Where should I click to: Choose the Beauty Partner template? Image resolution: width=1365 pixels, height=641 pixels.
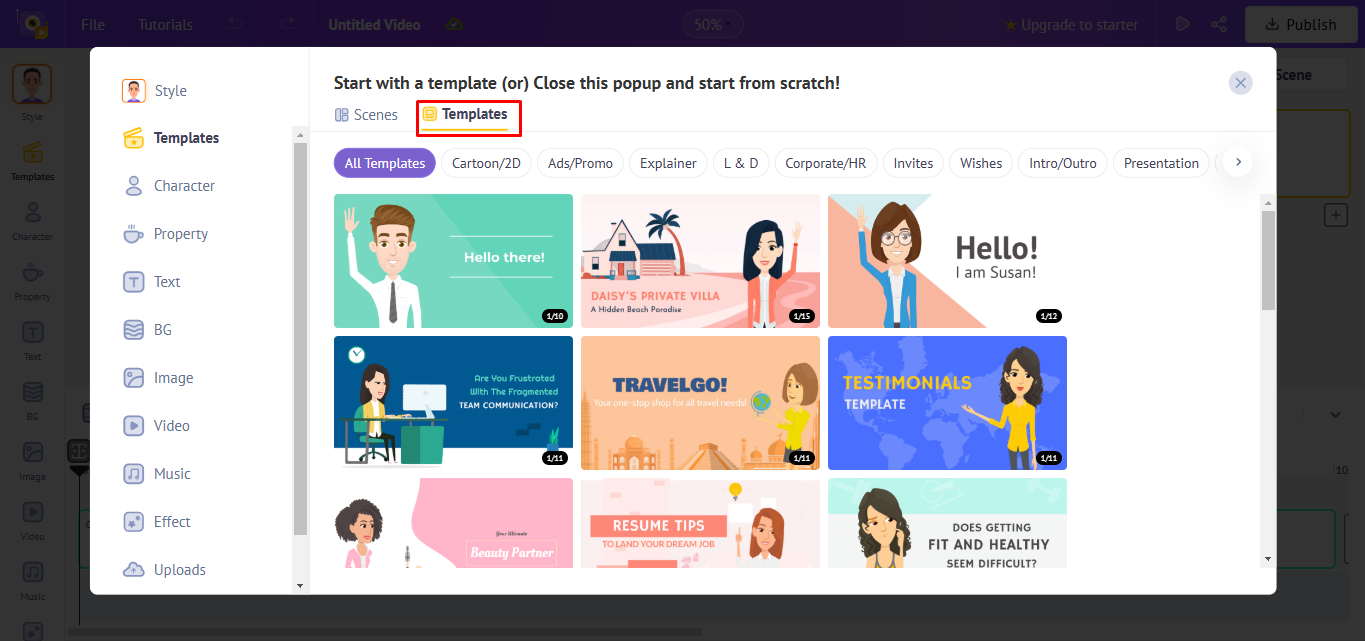tap(453, 523)
